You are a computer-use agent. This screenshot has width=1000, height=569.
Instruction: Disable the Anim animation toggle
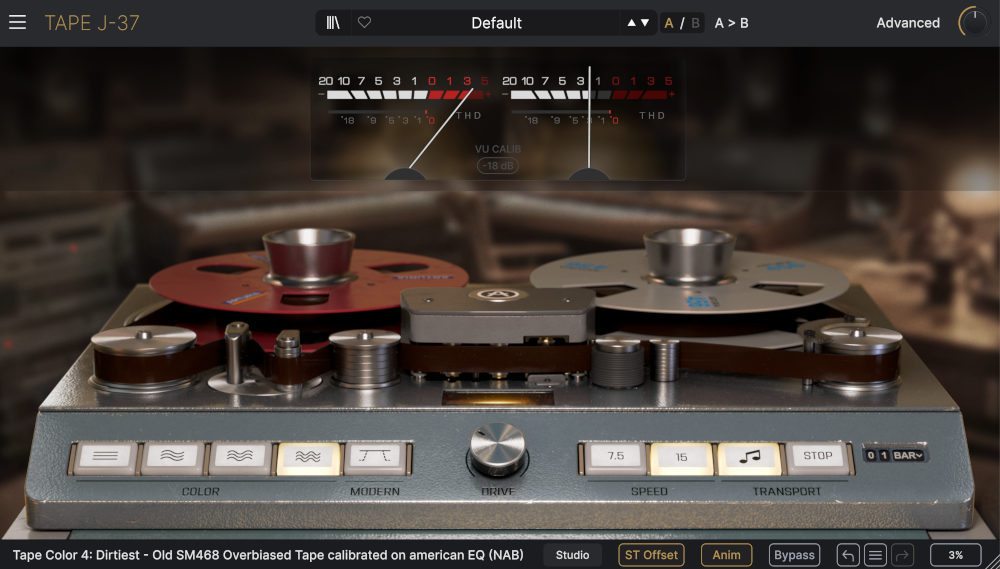[x=727, y=555]
